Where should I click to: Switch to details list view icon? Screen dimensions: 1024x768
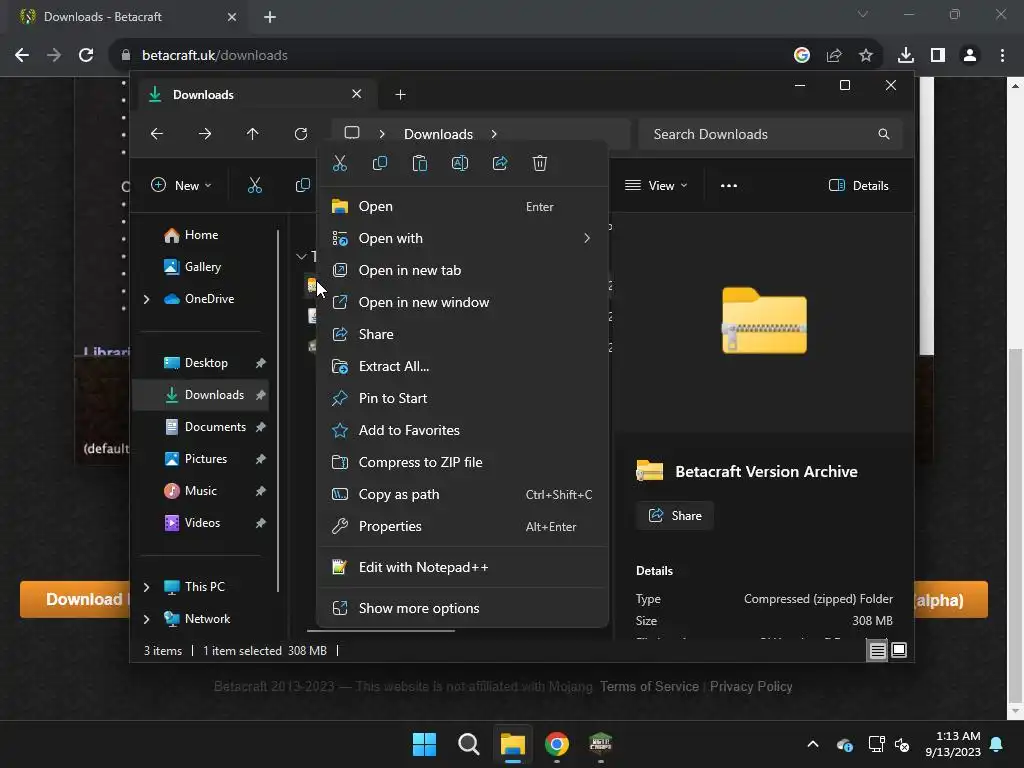(x=877, y=650)
